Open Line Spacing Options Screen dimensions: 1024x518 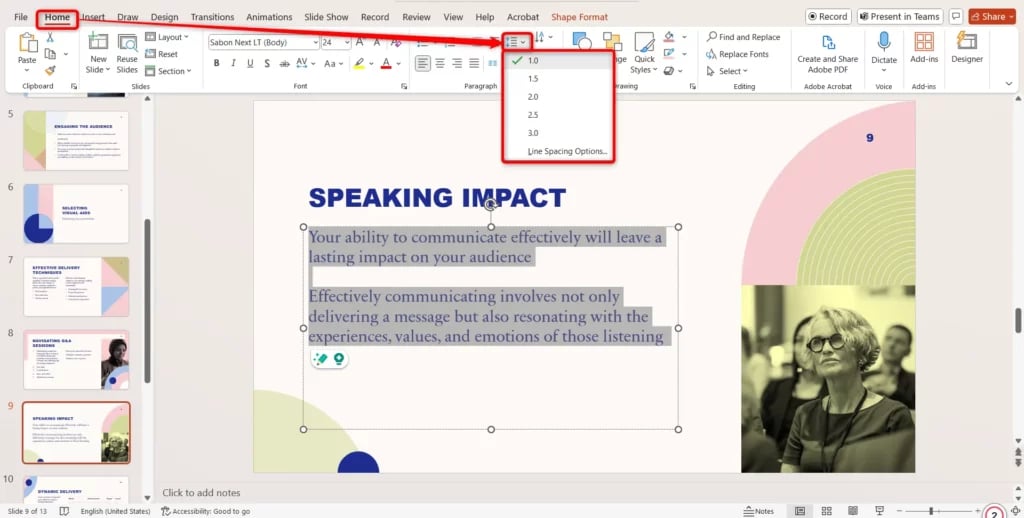(x=567, y=152)
